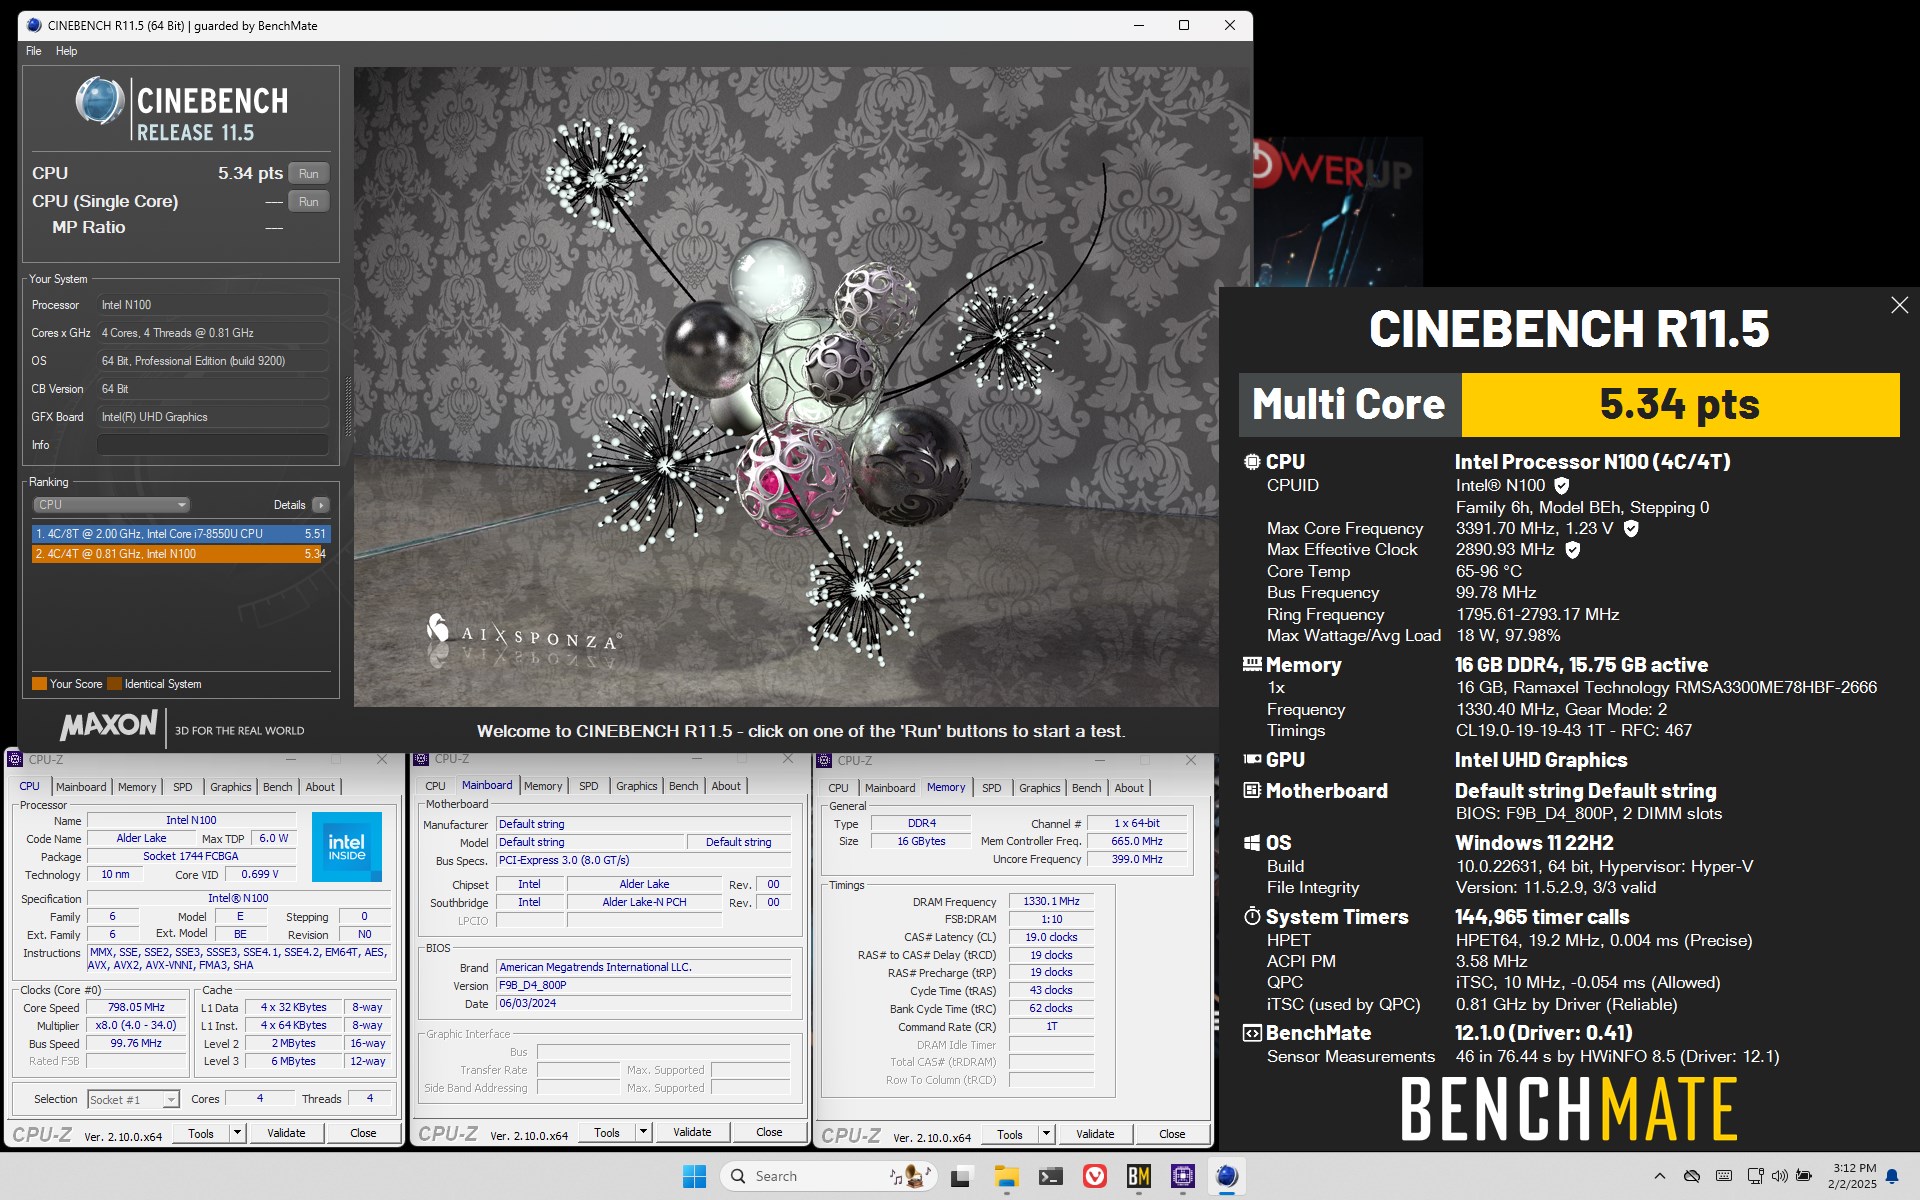
Task: Run the CPU Single Core test
Action: coord(309,201)
